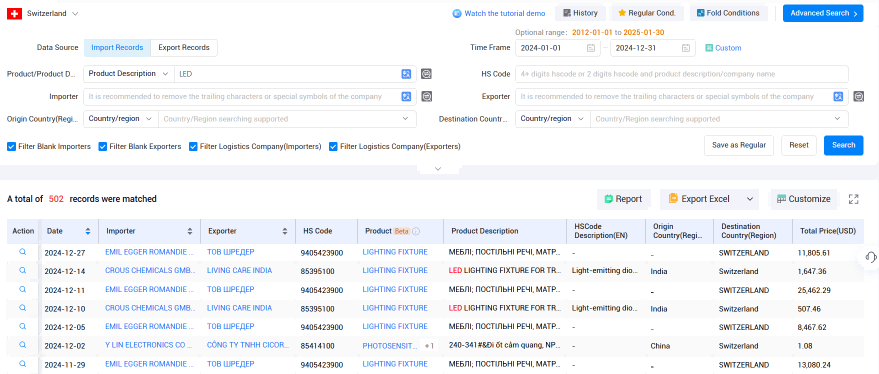Open Origin Country/region type dropdown
Viewport: 879px width, 374px height.
120,119
